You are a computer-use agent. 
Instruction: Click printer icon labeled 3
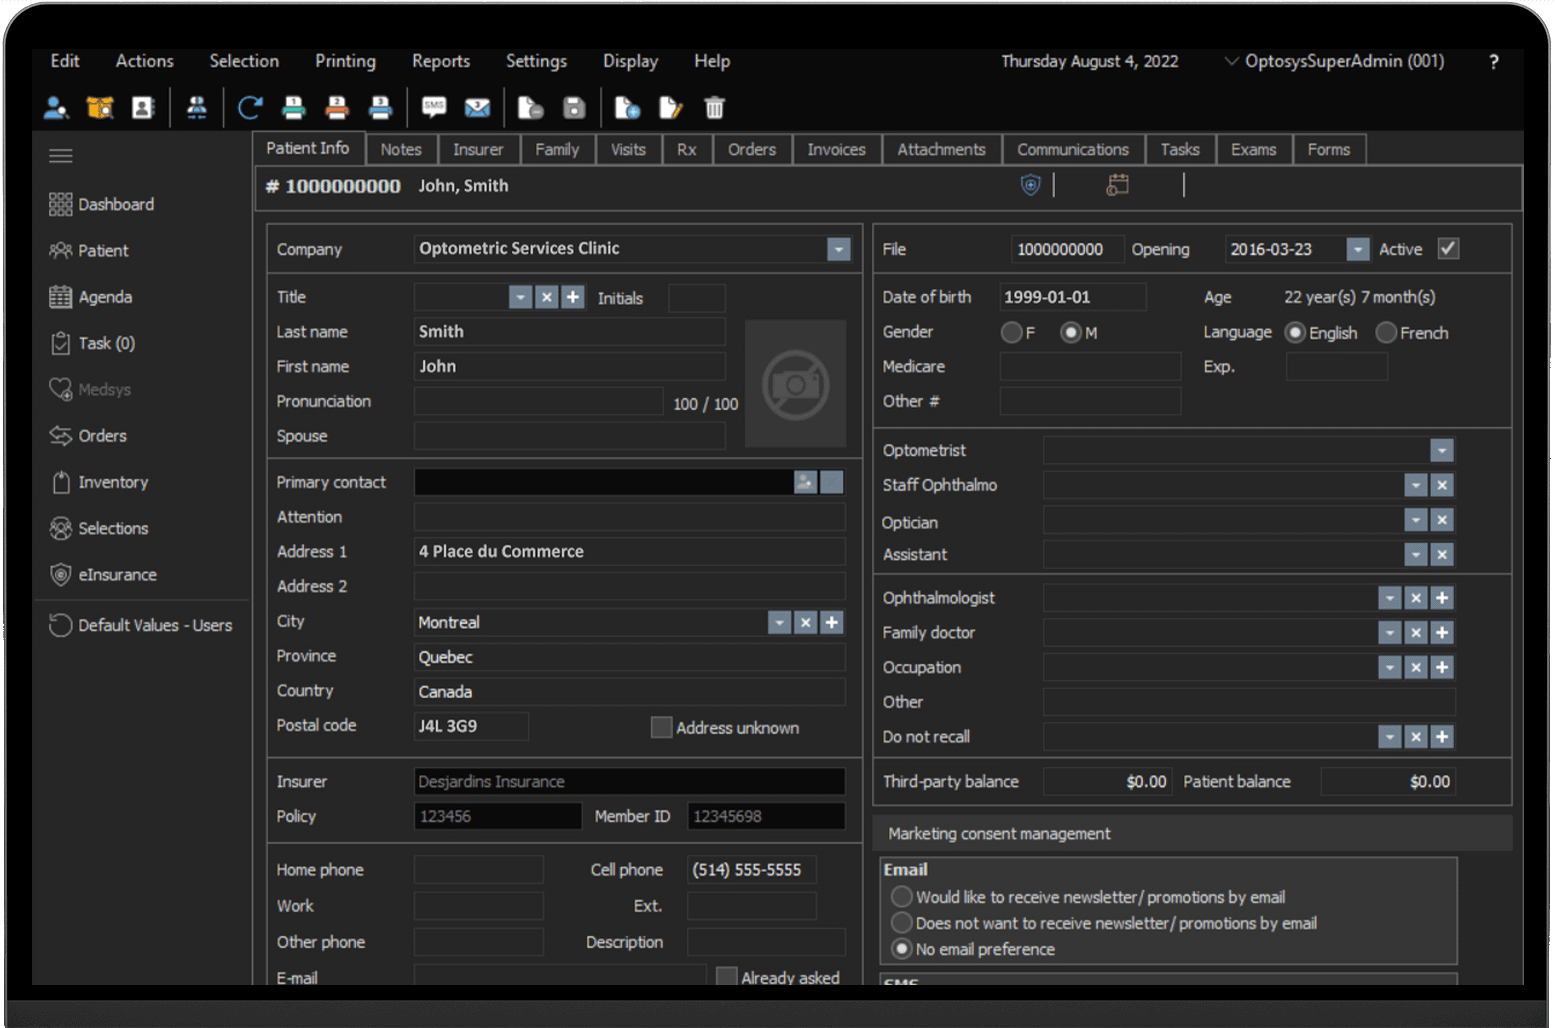click(381, 108)
